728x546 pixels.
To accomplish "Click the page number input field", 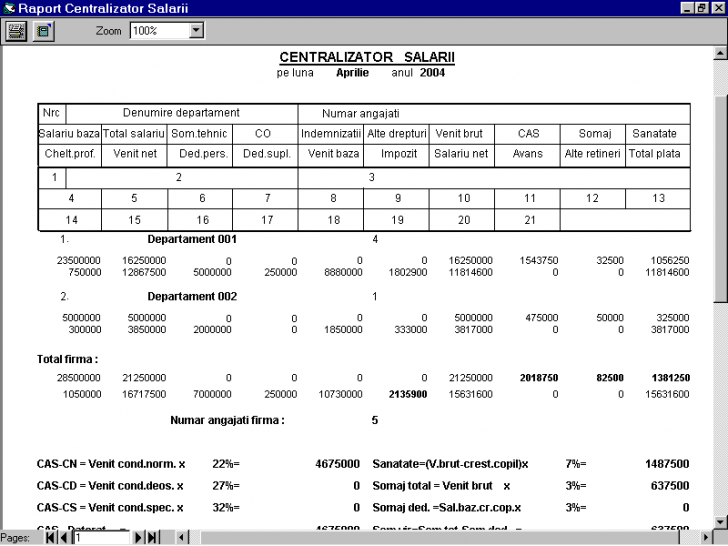I will click(x=101, y=538).
